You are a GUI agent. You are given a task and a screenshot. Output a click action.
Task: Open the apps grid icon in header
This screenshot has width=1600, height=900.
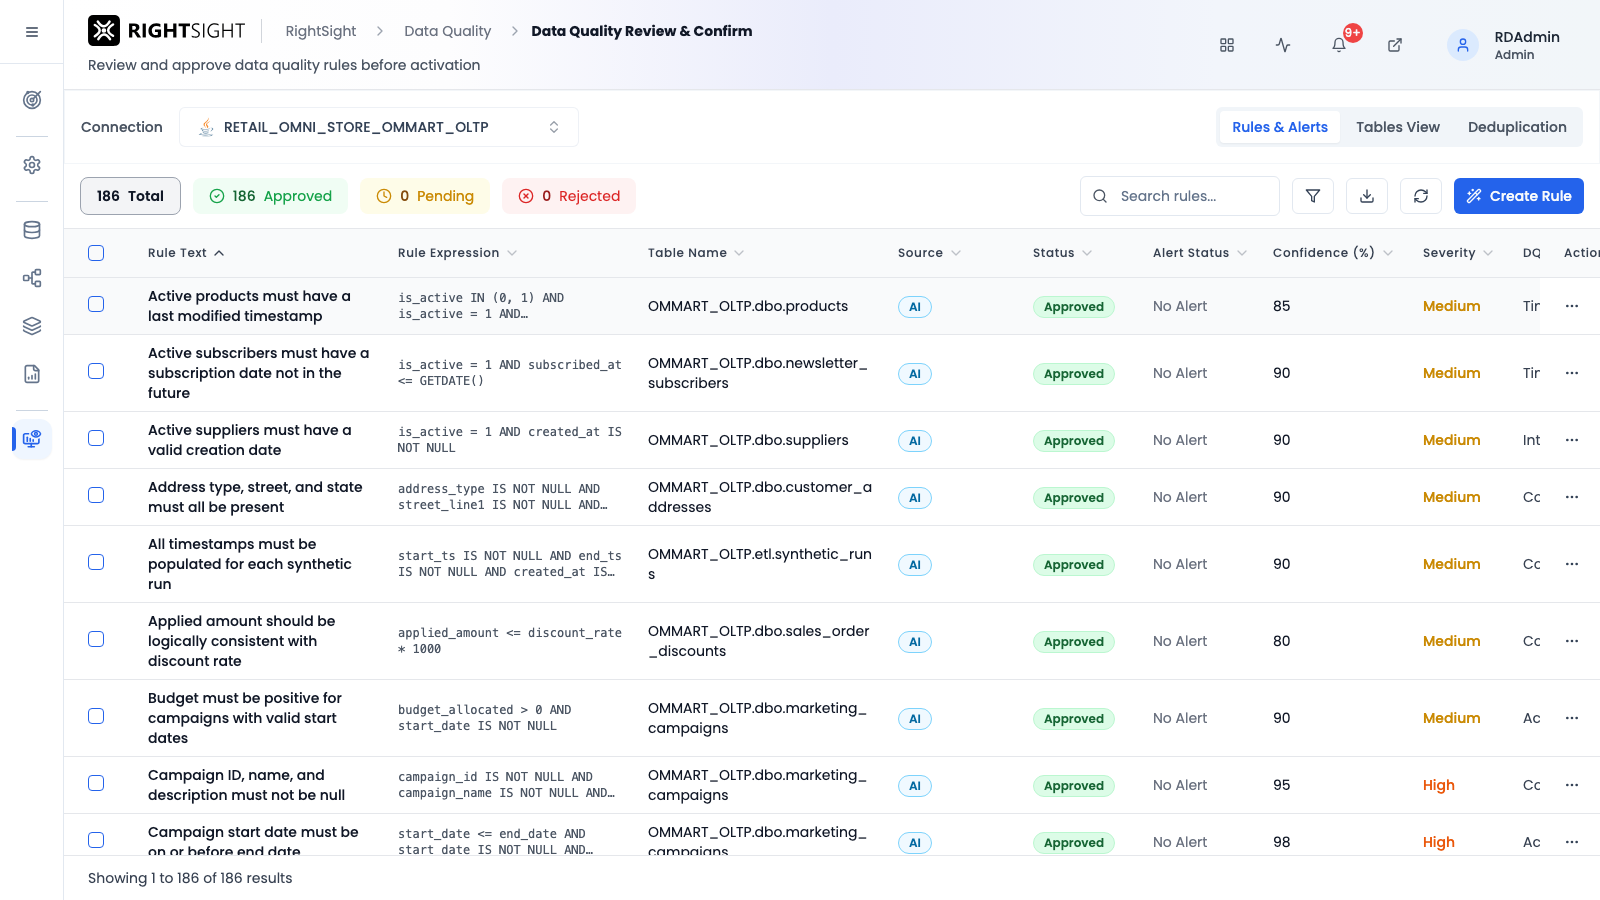(1227, 45)
